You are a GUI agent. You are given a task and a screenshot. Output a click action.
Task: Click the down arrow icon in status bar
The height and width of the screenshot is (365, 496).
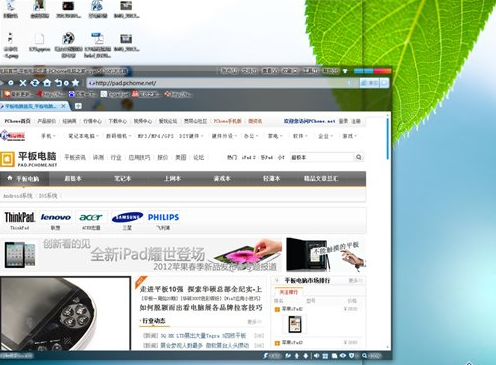point(306,356)
